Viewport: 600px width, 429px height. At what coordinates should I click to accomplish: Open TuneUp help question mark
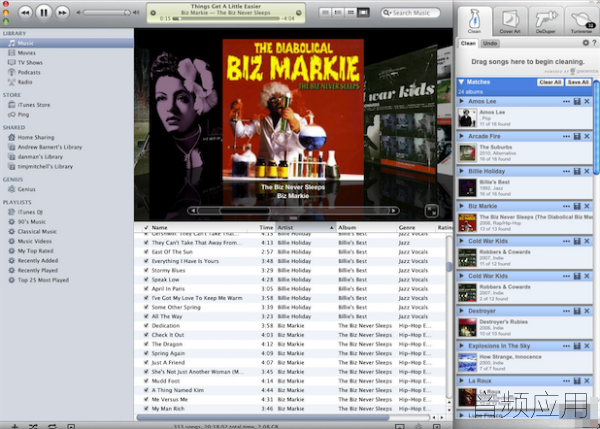[x=594, y=43]
